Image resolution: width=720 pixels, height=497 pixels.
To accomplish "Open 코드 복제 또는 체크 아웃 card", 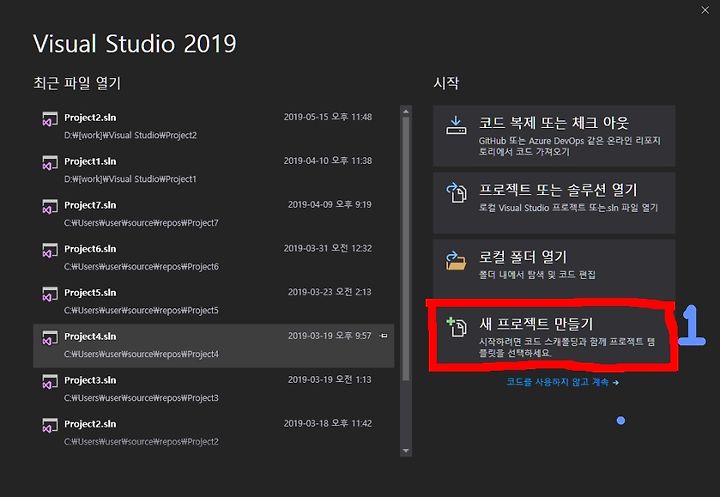I will [x=554, y=136].
